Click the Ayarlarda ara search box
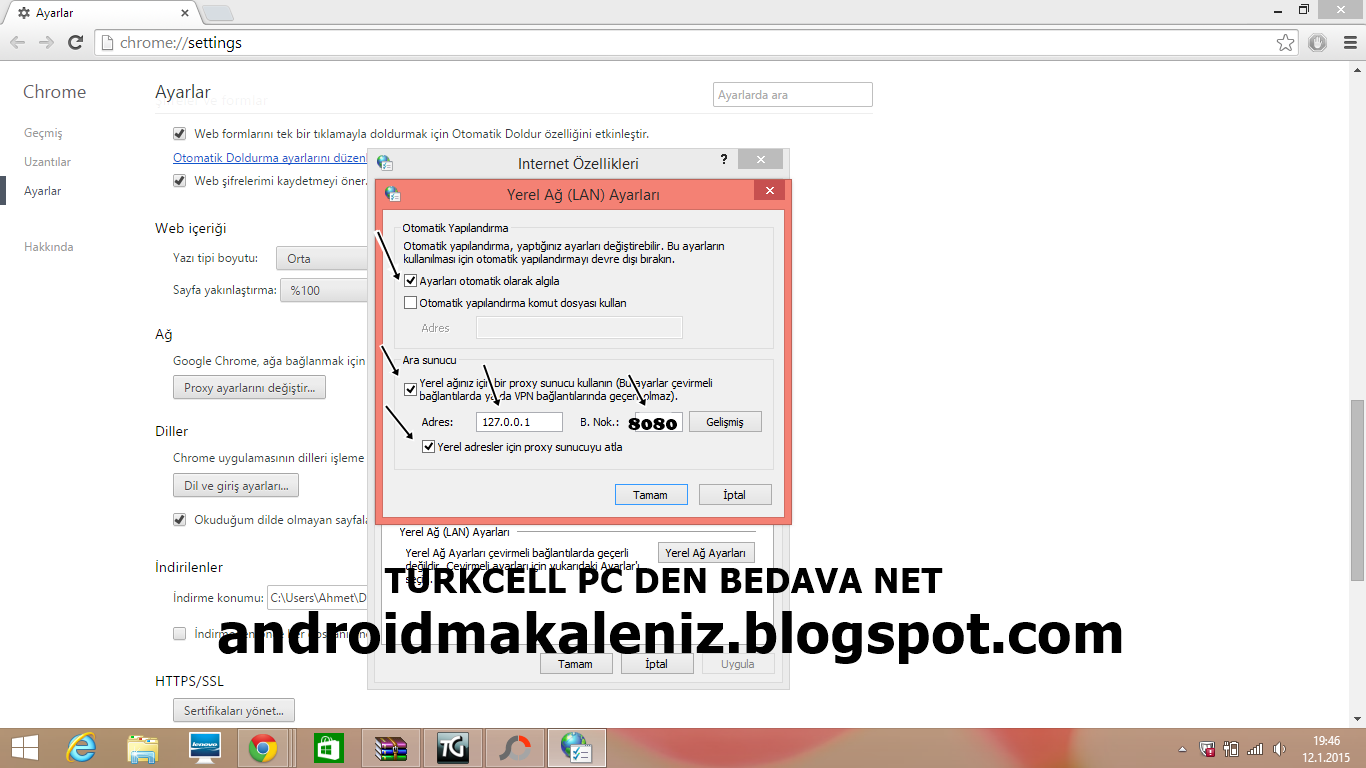Viewport: 1366px width, 768px height. coord(793,95)
